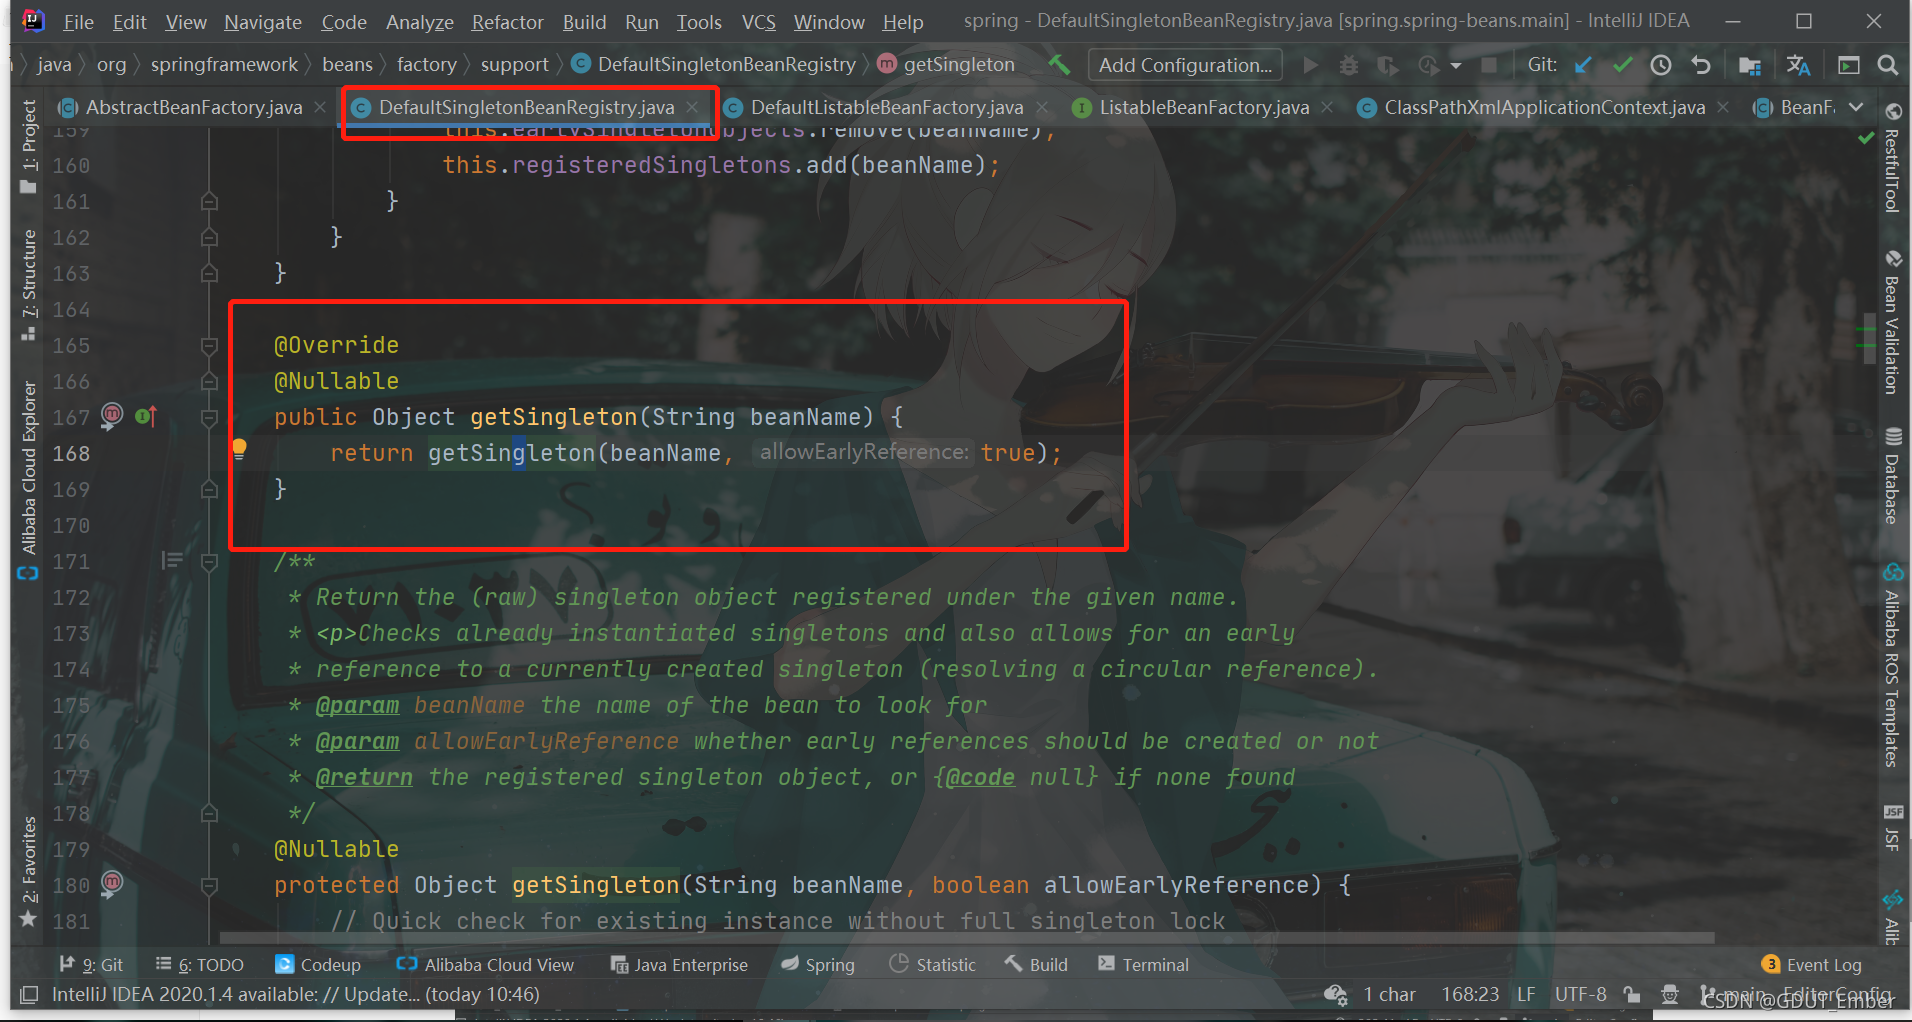Click horizontal scrollbar below the editor
Viewport: 1912px width, 1022px height.
(966, 938)
